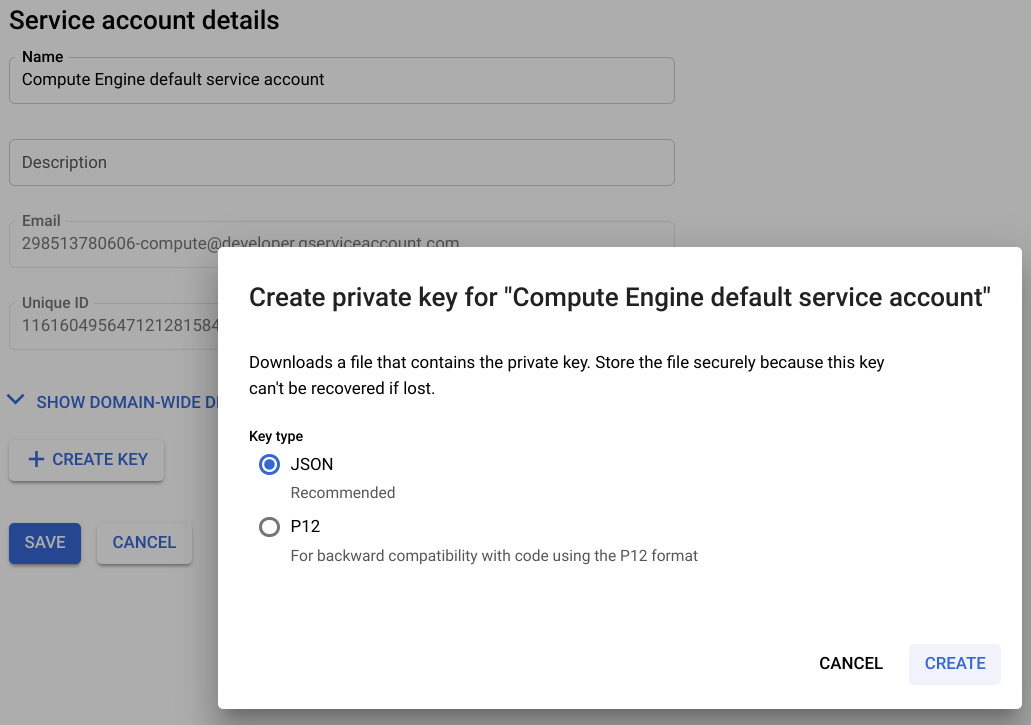Click the "Create private key" dialog title
Image resolution: width=1031 pixels, height=725 pixels.
click(619, 298)
